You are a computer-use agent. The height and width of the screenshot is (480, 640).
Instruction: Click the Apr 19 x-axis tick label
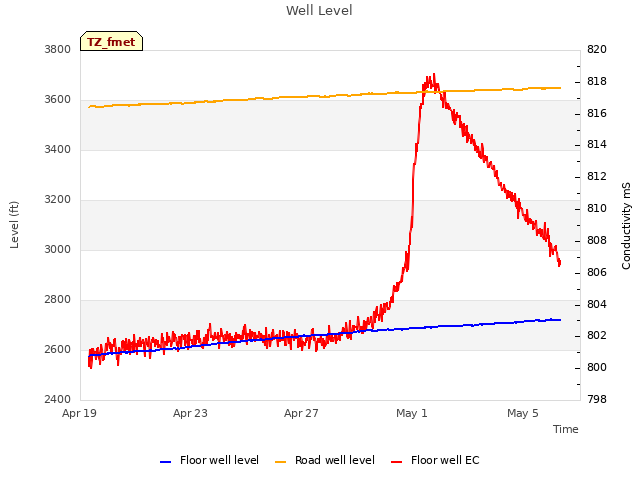point(79,413)
